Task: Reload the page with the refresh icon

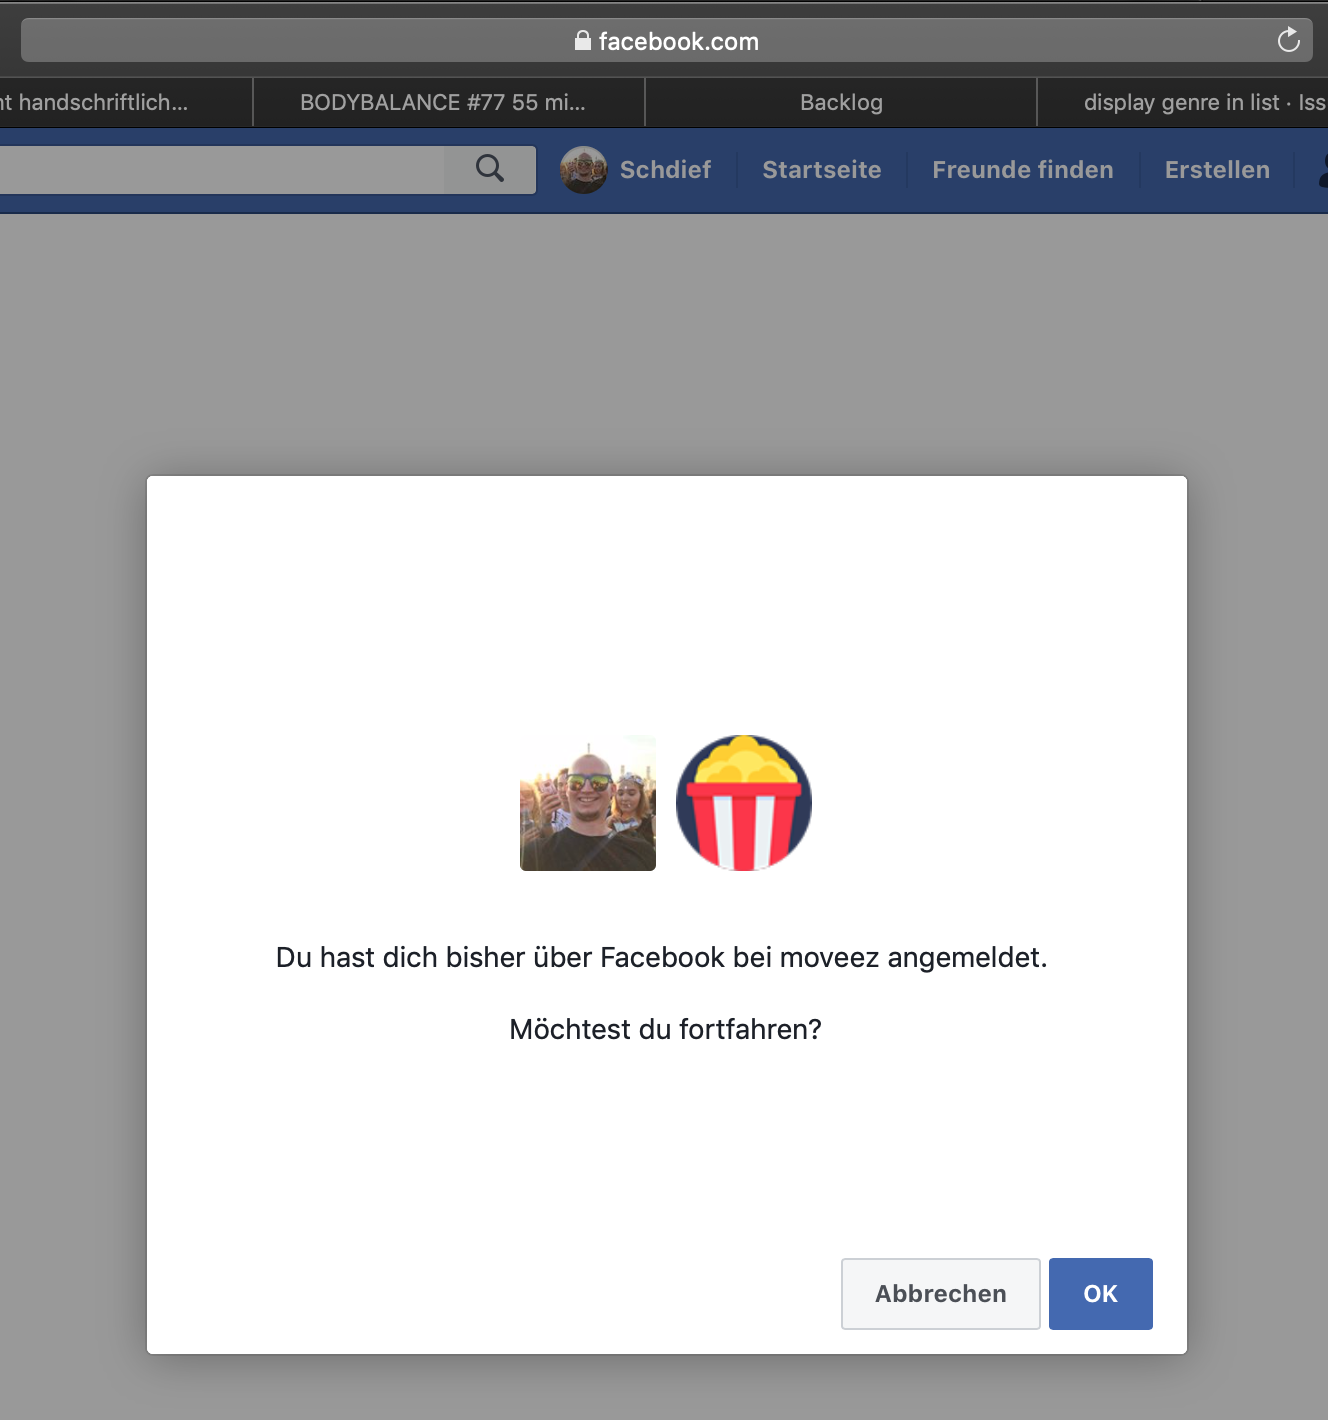Action: [1289, 40]
